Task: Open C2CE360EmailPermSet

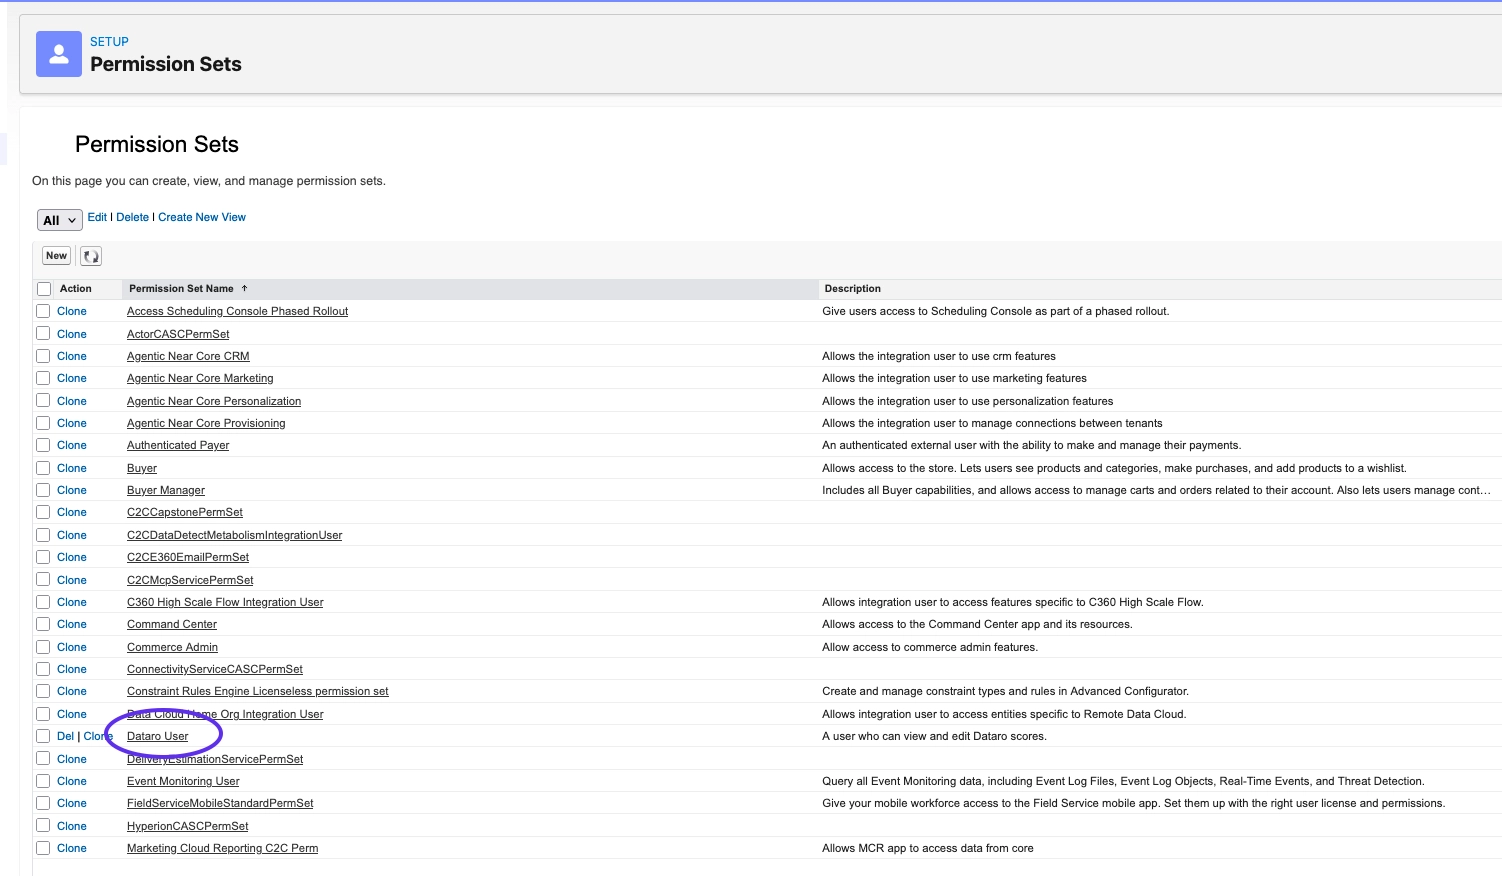Action: 188,557
